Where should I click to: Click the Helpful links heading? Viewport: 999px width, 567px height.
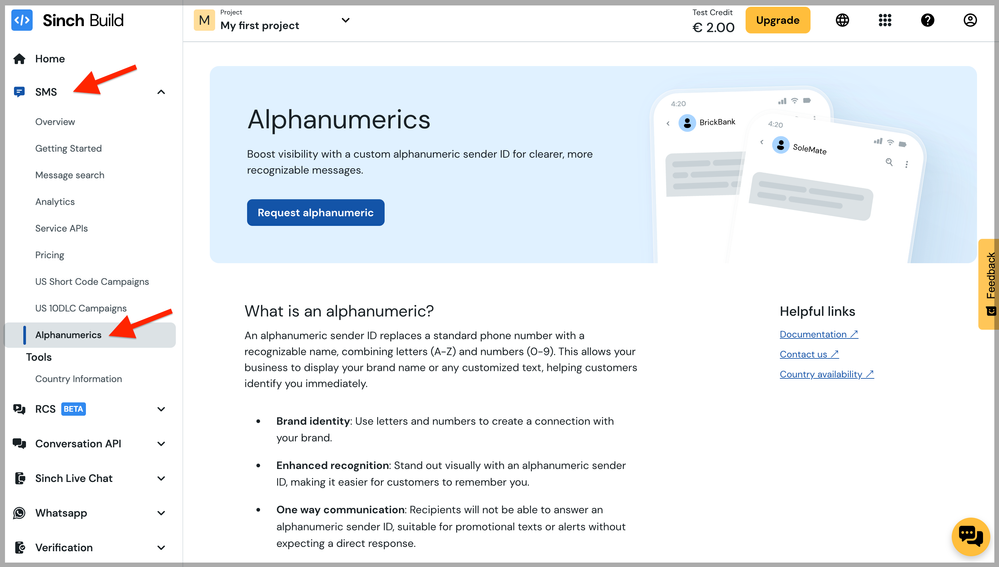coord(817,312)
